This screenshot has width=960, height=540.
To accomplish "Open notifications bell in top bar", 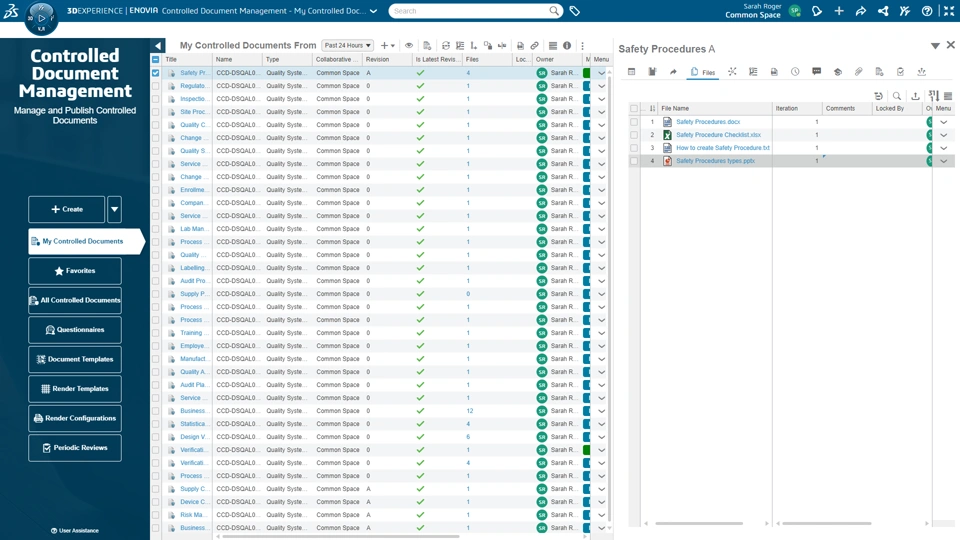I will [817, 11].
